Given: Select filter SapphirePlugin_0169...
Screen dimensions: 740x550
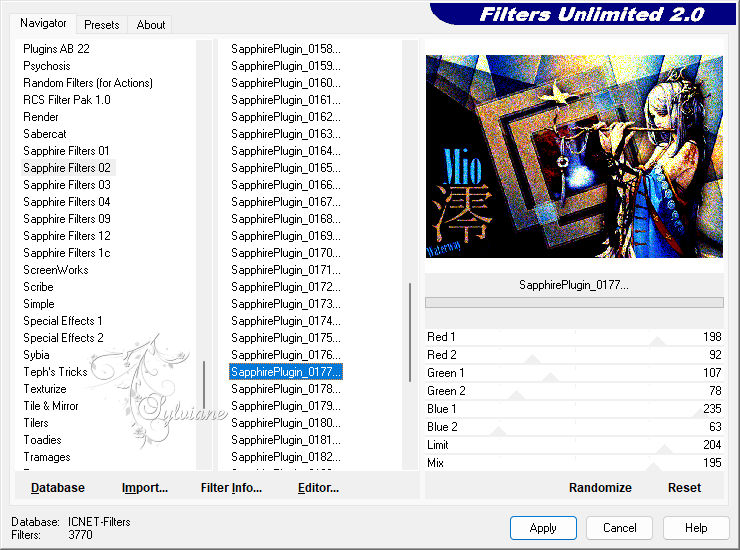Looking at the screenshot, I should point(286,236).
